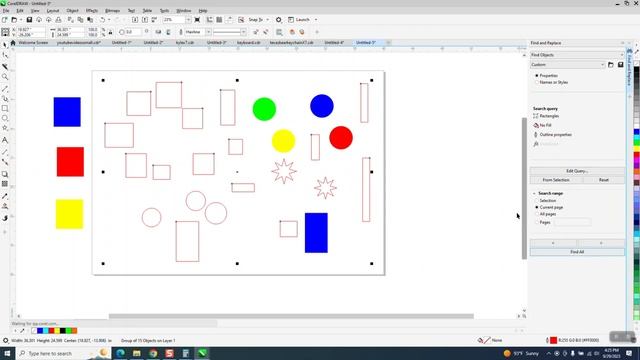The width and height of the screenshot is (640, 360).
Task: Collapse the Search range section
Action: 534,193
